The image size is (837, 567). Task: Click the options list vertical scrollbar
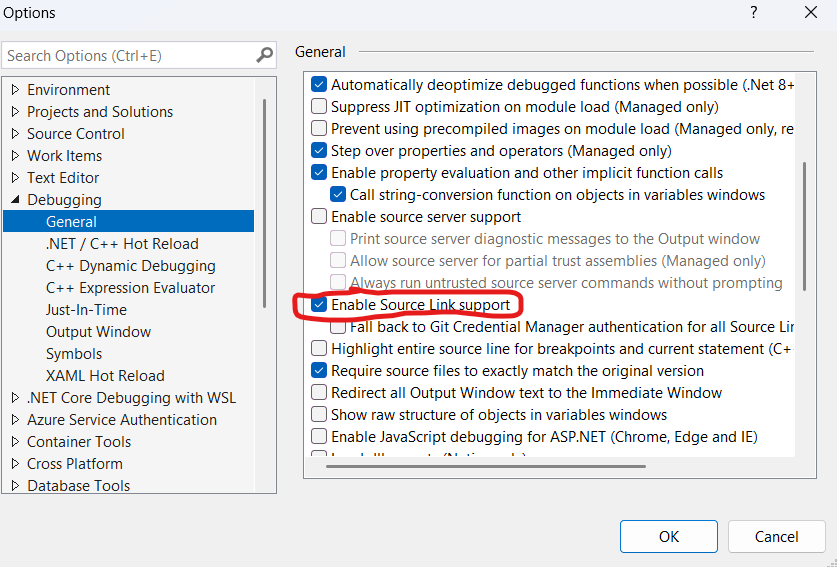pyautogui.click(x=804, y=226)
